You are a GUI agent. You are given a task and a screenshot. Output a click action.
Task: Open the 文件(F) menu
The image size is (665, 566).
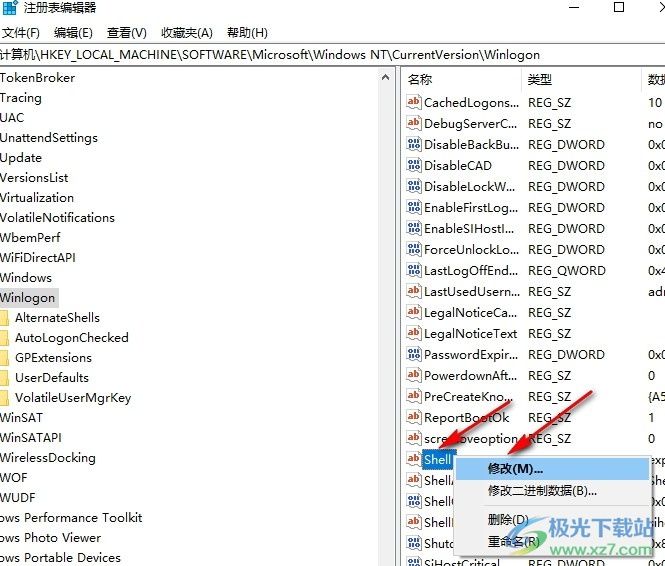pyautogui.click(x=20, y=33)
